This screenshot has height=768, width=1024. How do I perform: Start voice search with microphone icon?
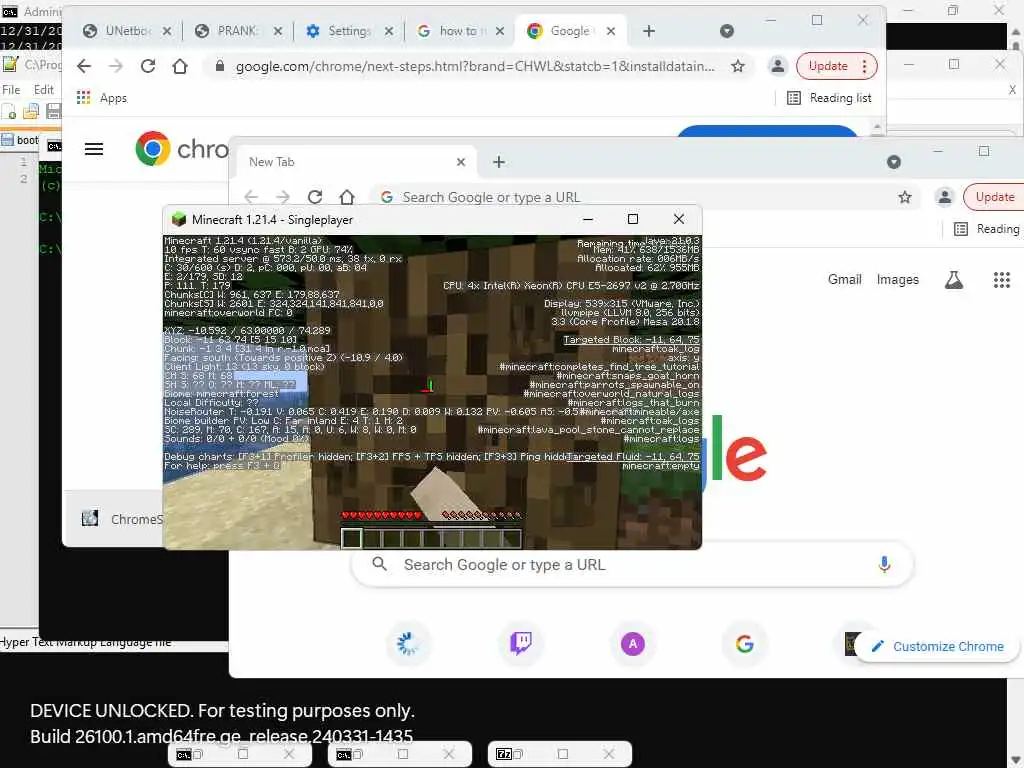point(884,564)
